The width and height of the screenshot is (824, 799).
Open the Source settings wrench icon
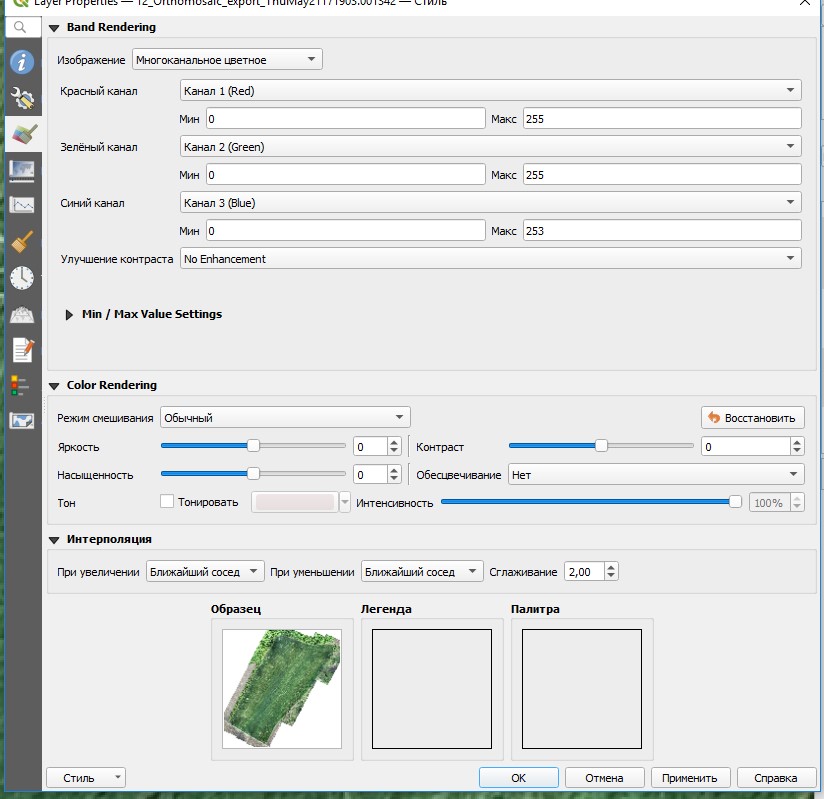[21, 97]
